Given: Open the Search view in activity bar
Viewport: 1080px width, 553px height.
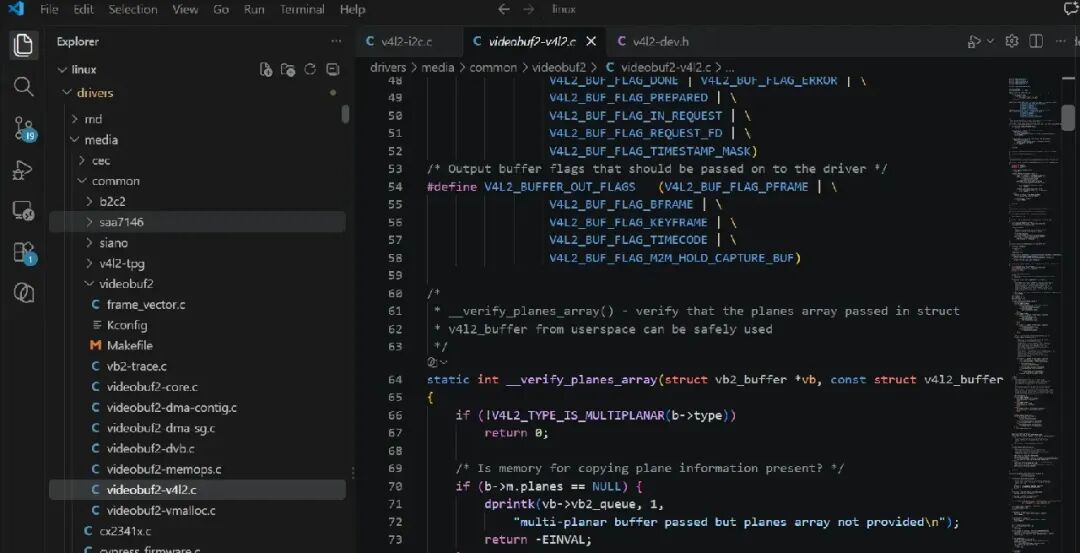Looking at the screenshot, I should tap(23, 87).
